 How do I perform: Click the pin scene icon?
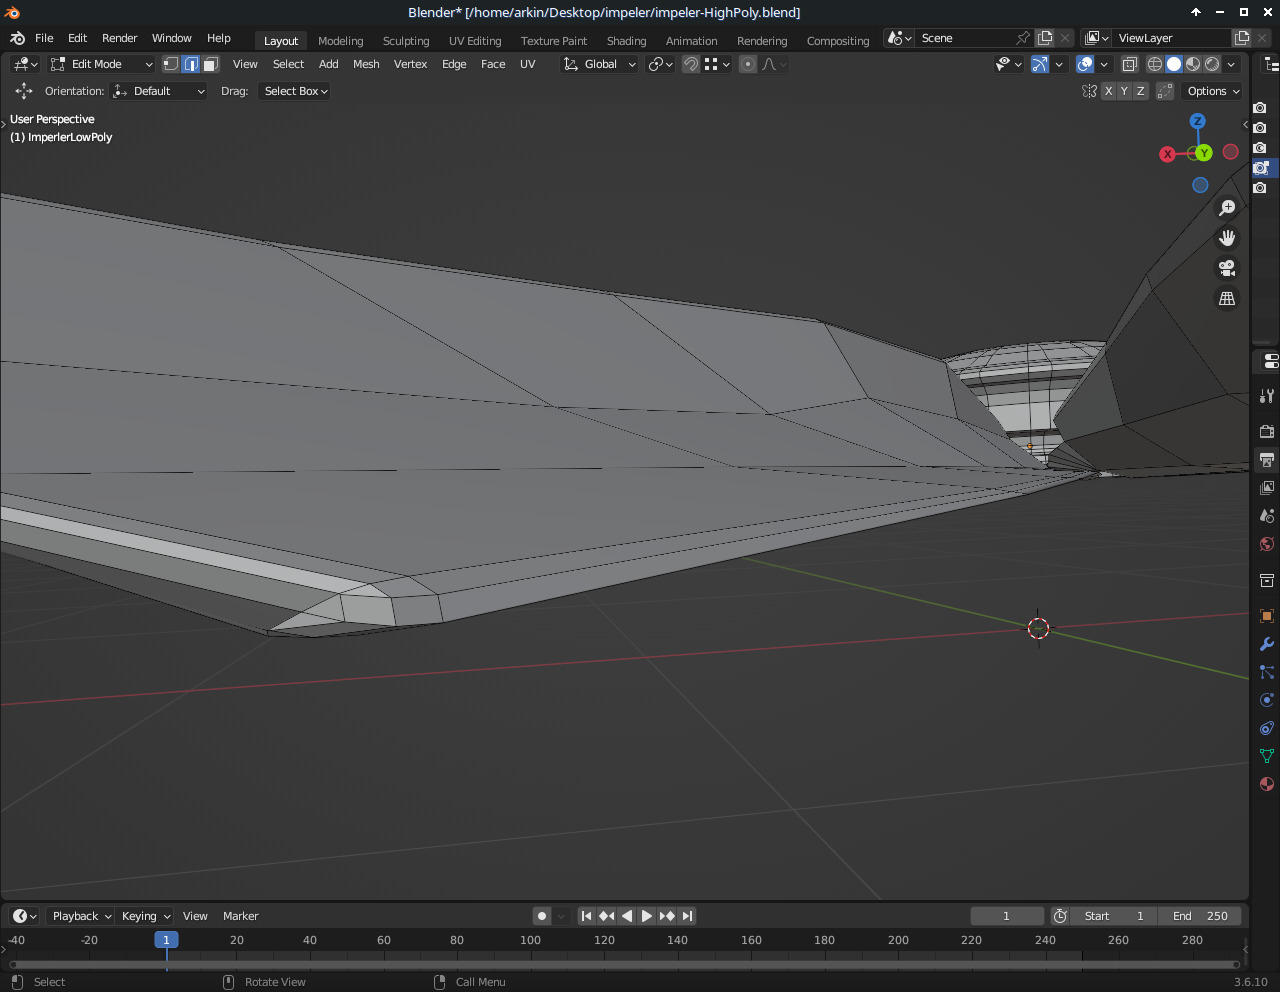tap(1022, 38)
